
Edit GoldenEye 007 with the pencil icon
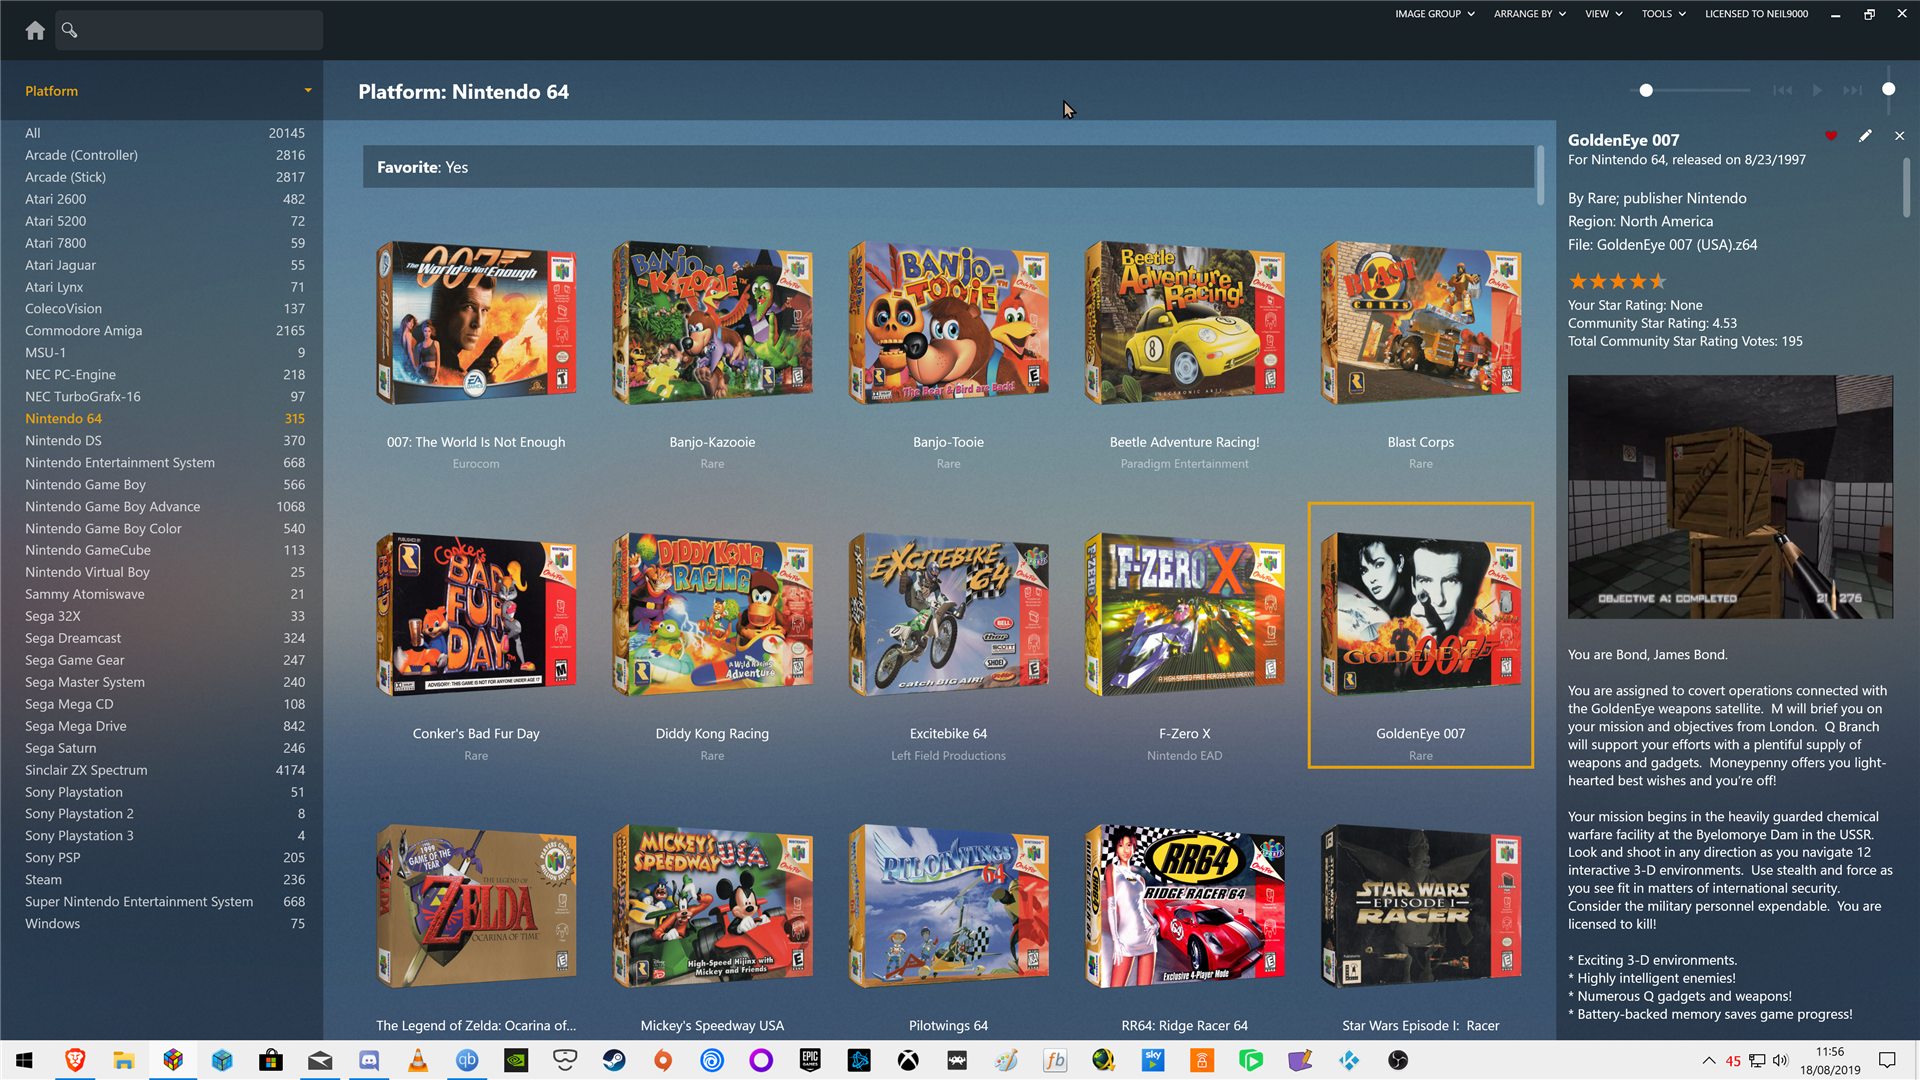coord(1865,136)
